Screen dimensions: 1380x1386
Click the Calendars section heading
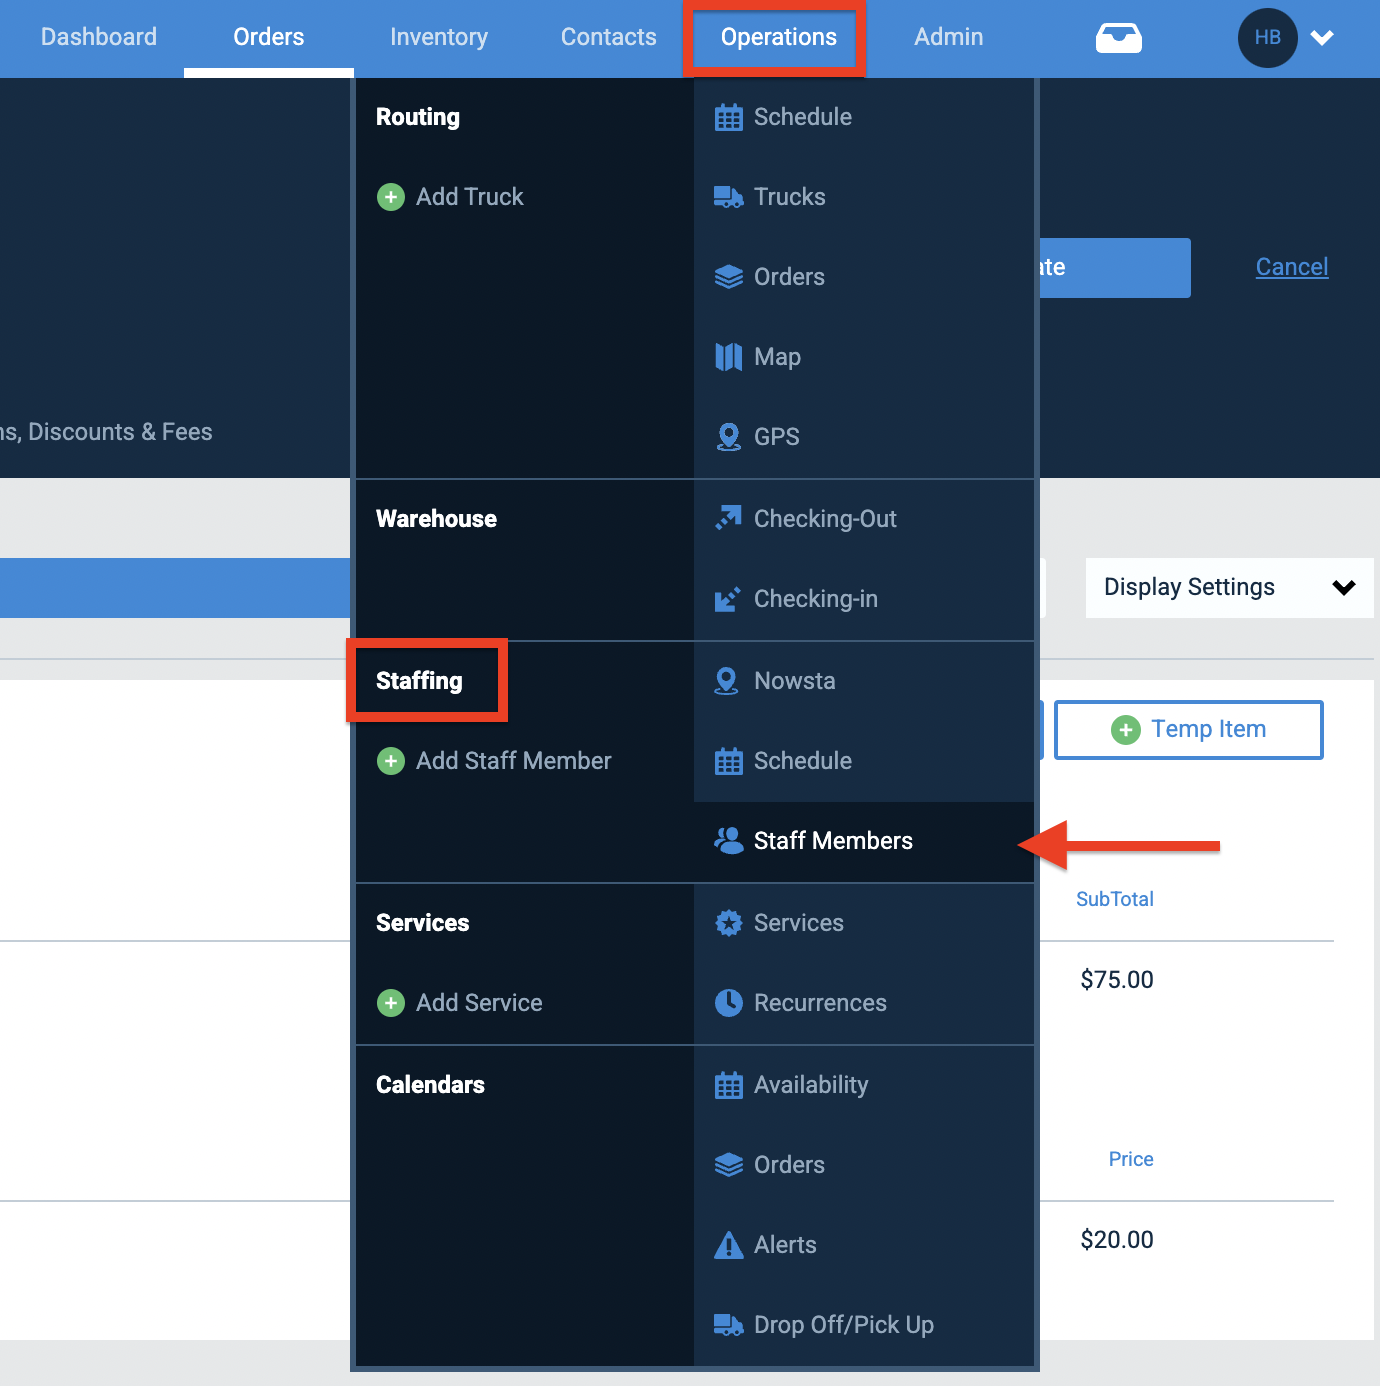(x=430, y=1085)
